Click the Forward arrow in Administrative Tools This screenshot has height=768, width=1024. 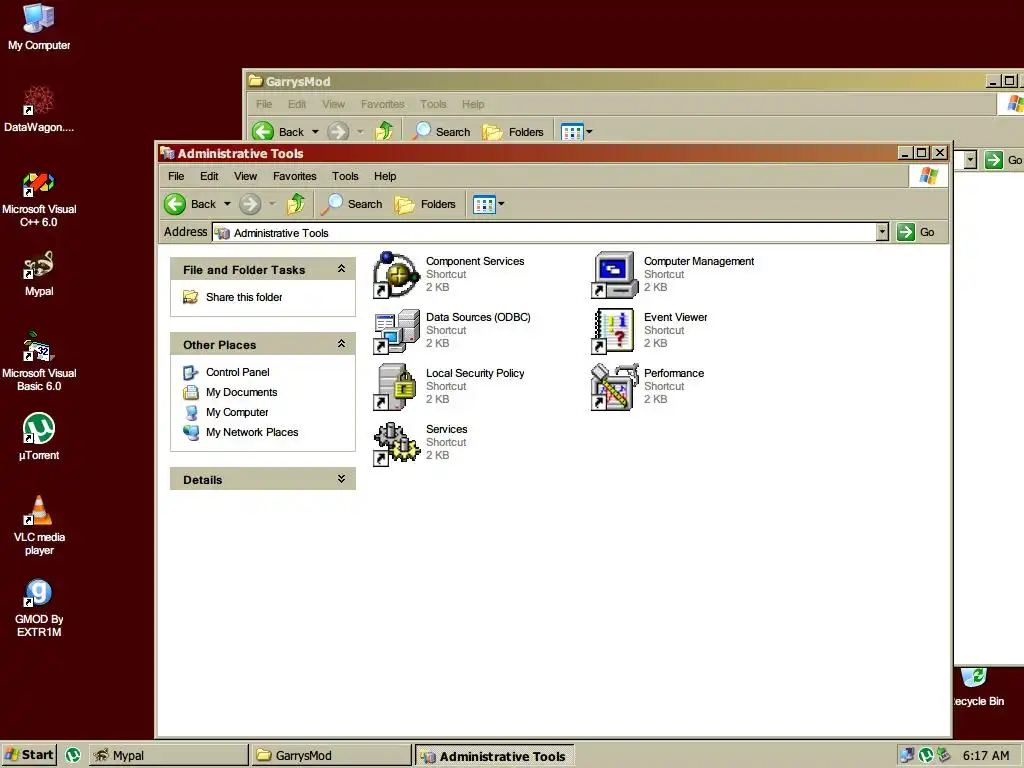pyautogui.click(x=249, y=204)
